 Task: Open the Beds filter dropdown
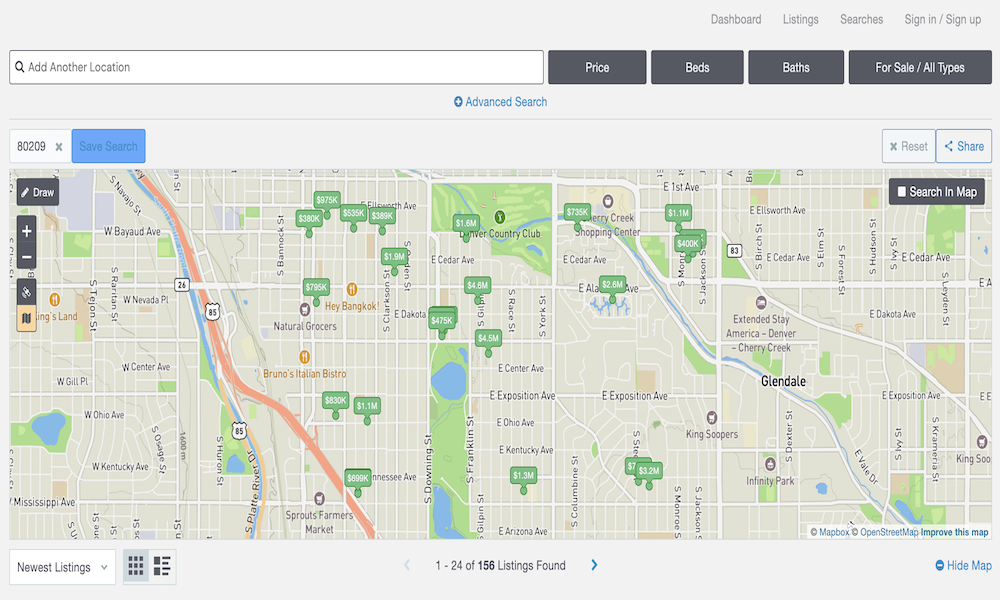(697, 67)
